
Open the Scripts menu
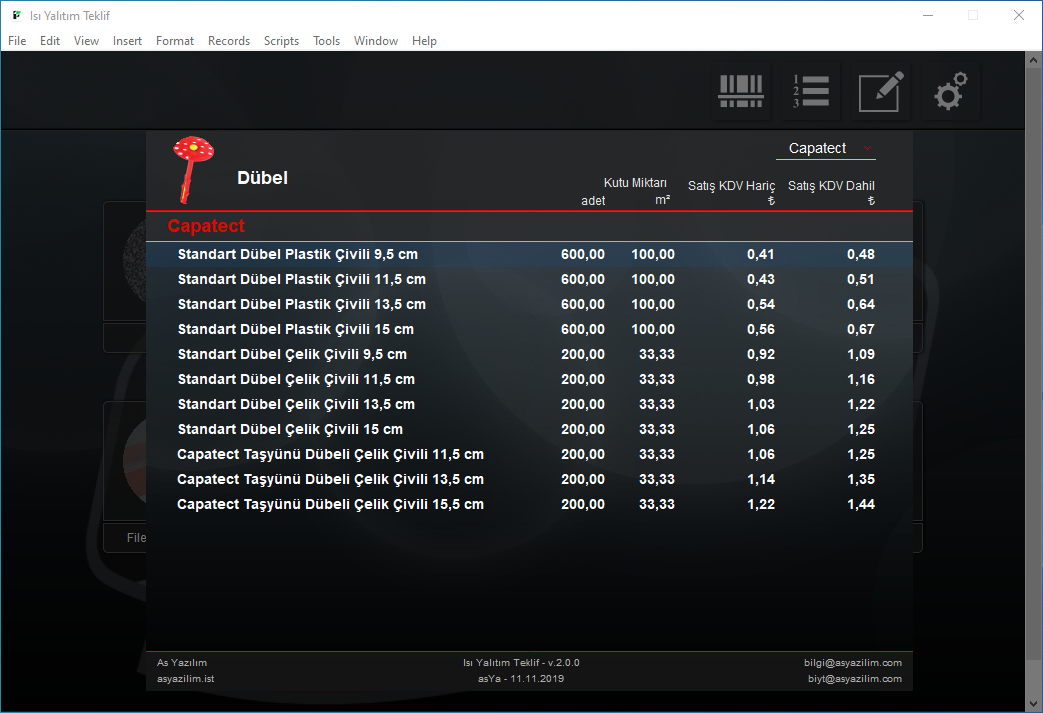281,41
